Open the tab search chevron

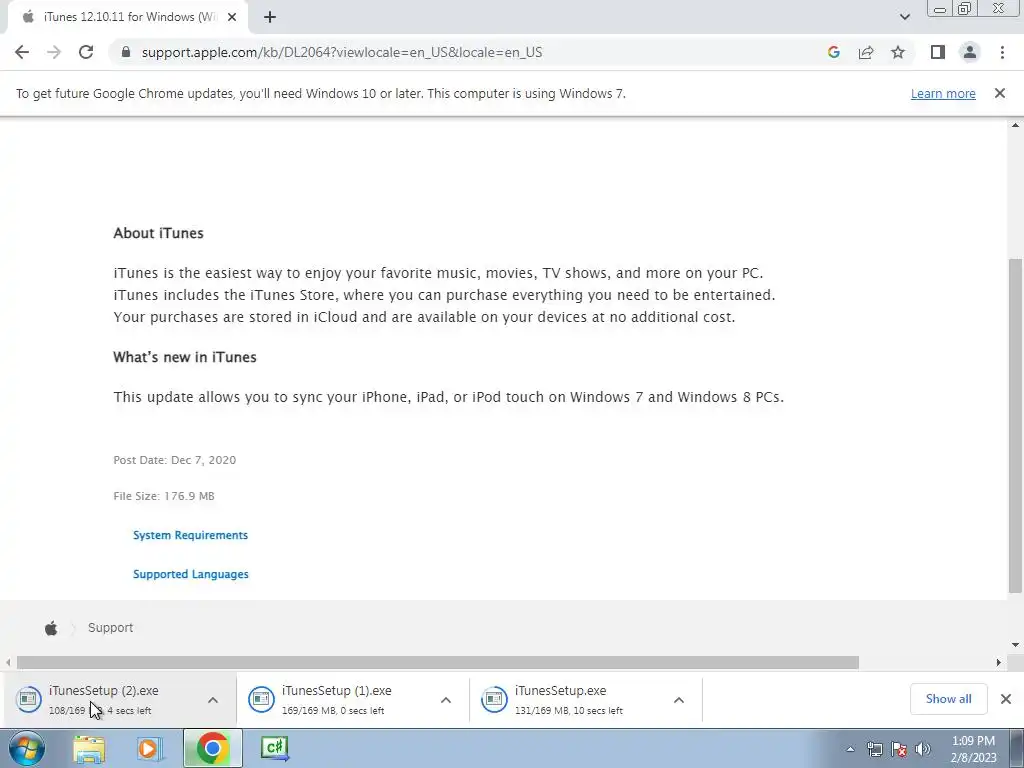click(904, 17)
